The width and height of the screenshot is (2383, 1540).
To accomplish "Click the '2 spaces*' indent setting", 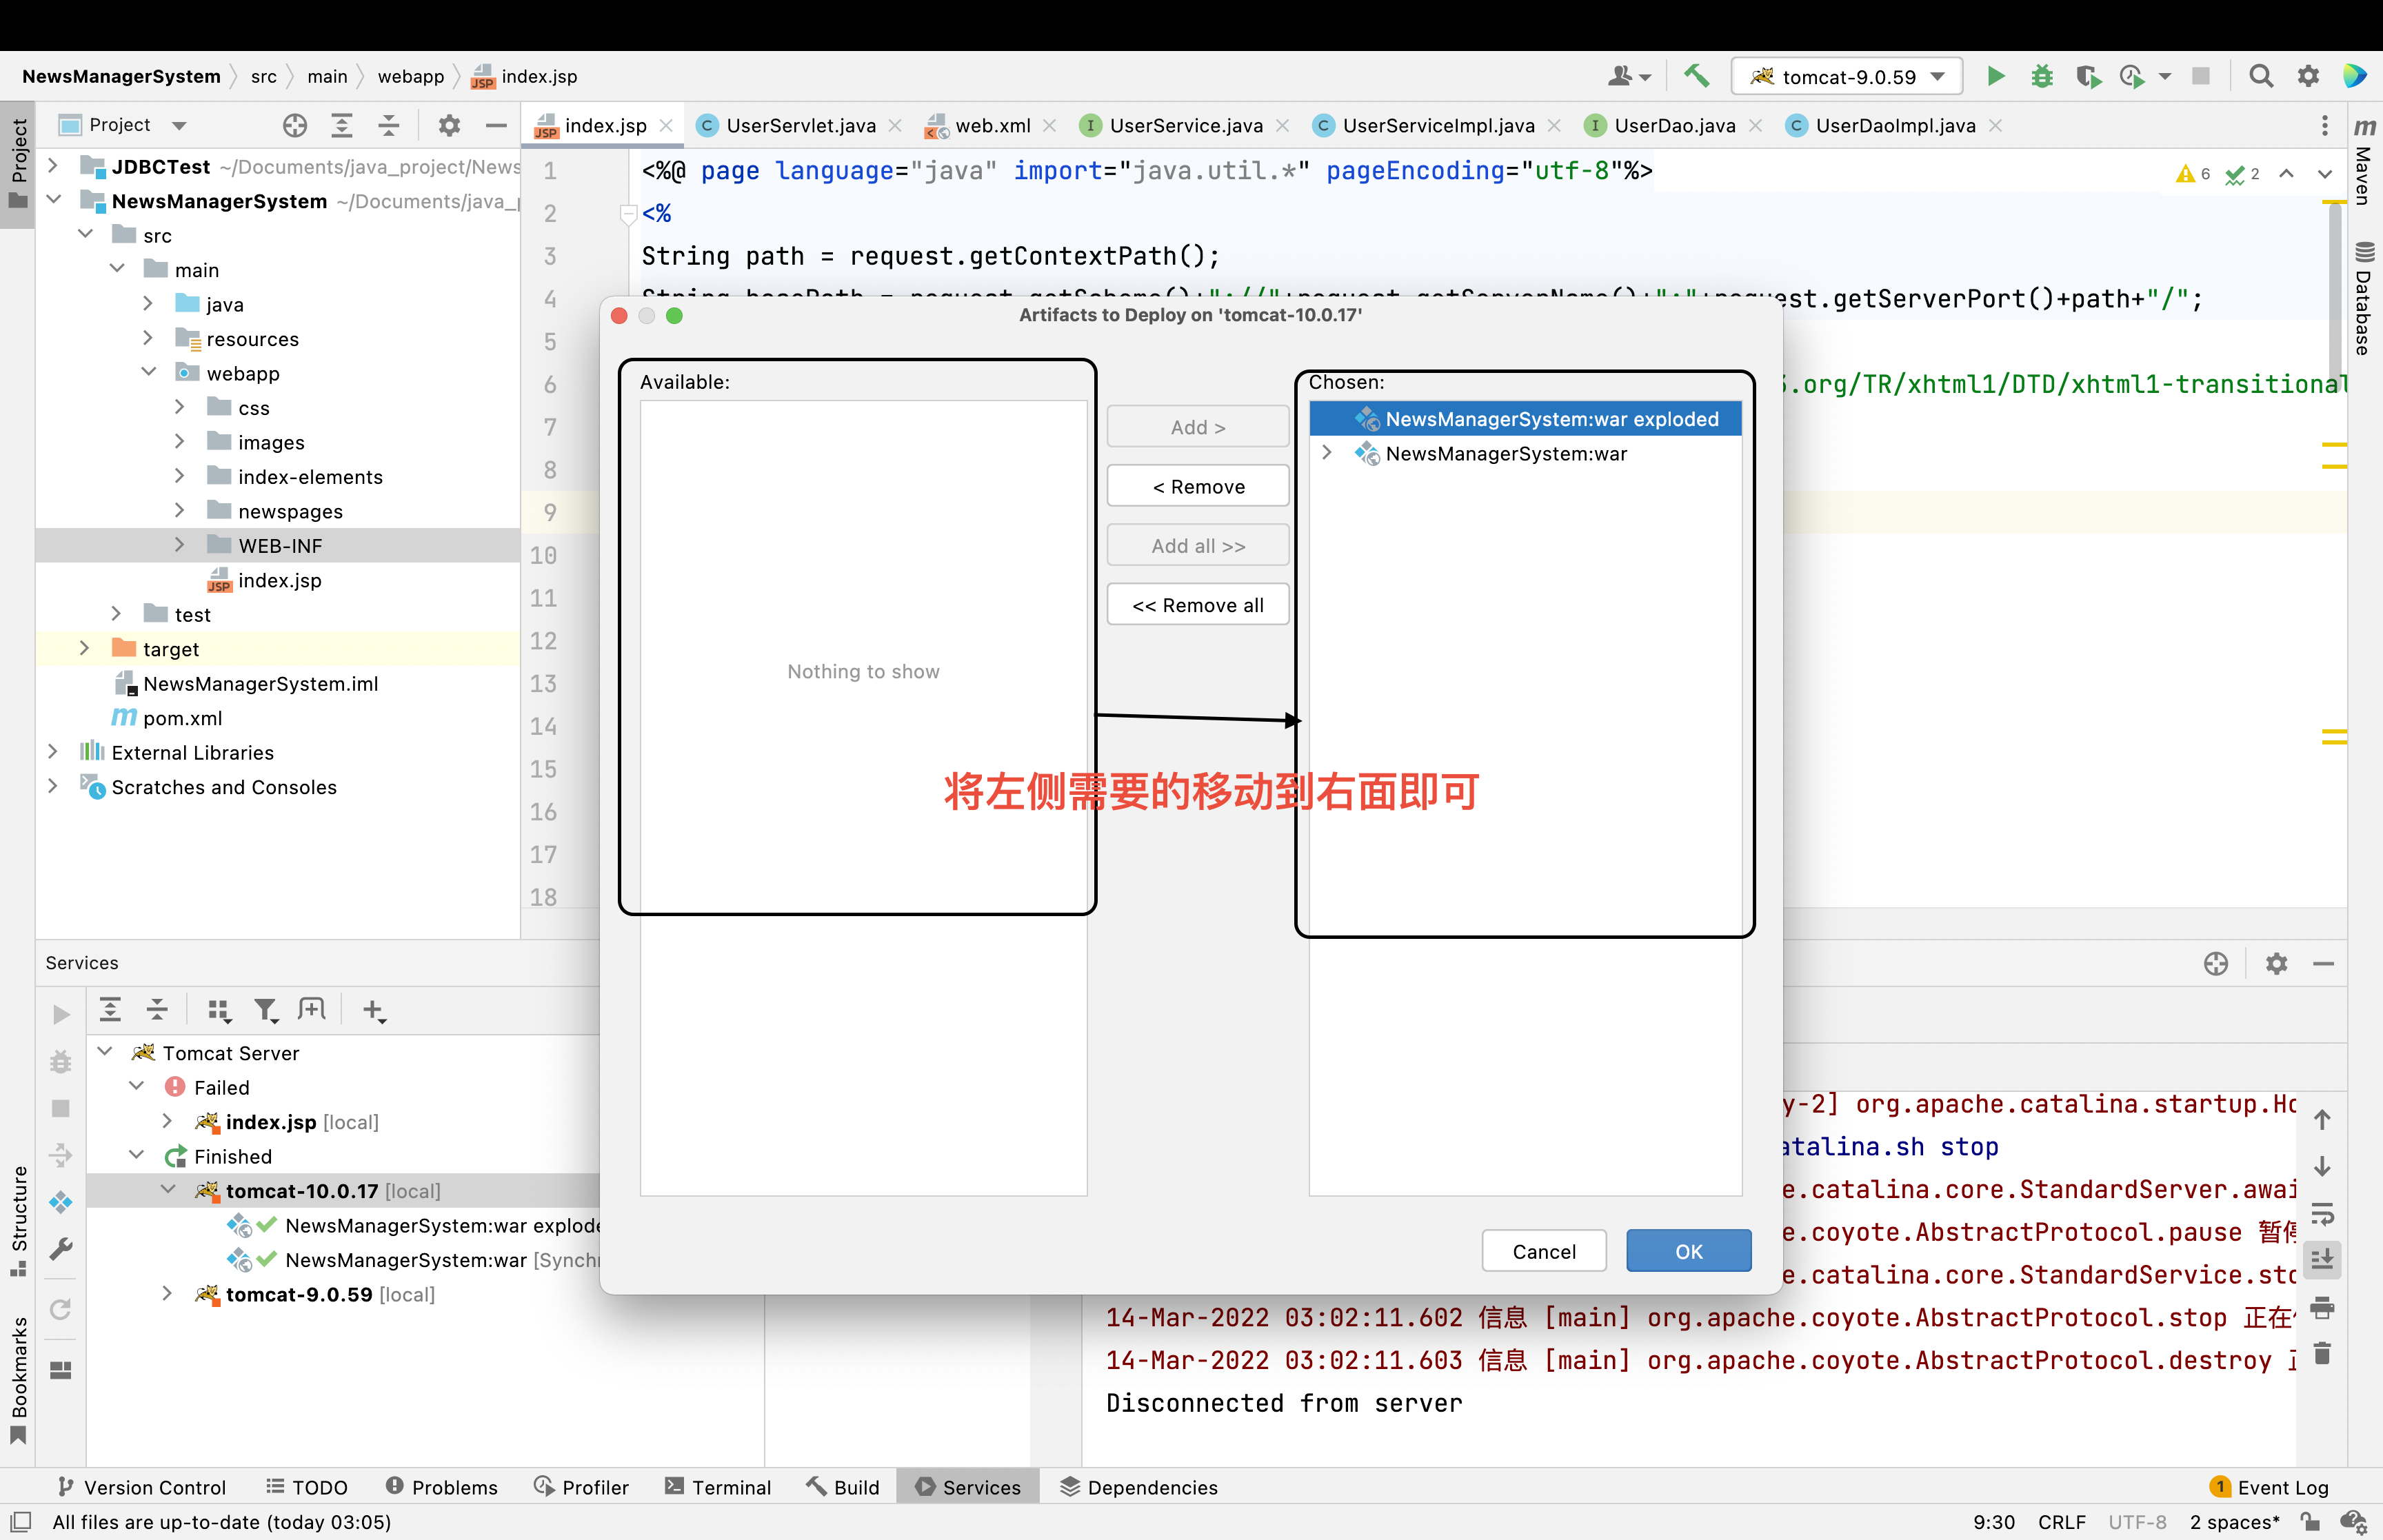I will (2234, 1521).
